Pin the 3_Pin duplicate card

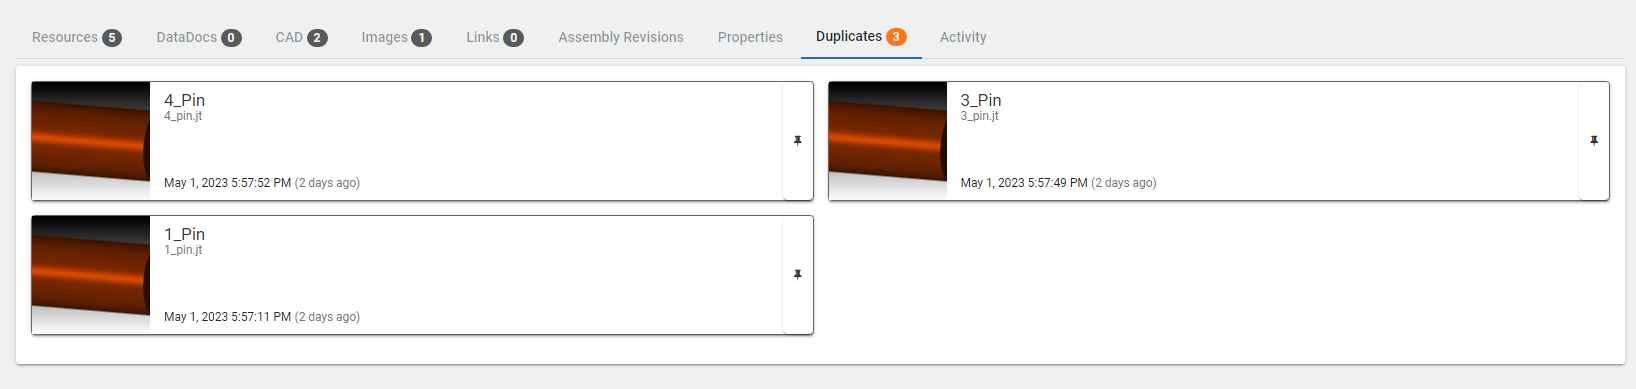click(x=1594, y=141)
